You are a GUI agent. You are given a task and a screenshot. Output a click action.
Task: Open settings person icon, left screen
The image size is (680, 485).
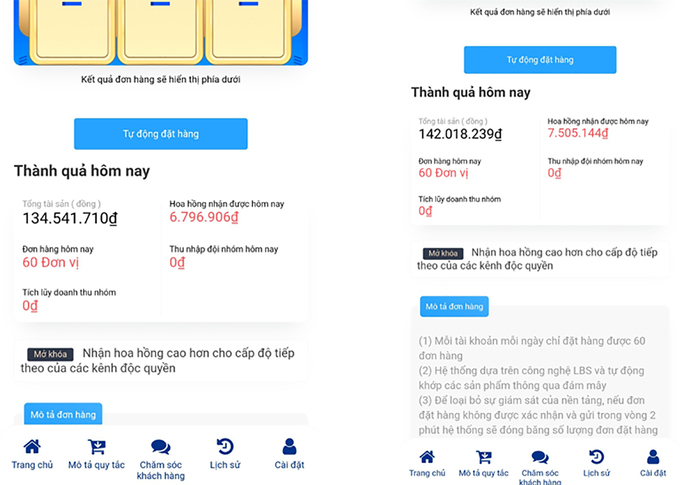tap(289, 446)
